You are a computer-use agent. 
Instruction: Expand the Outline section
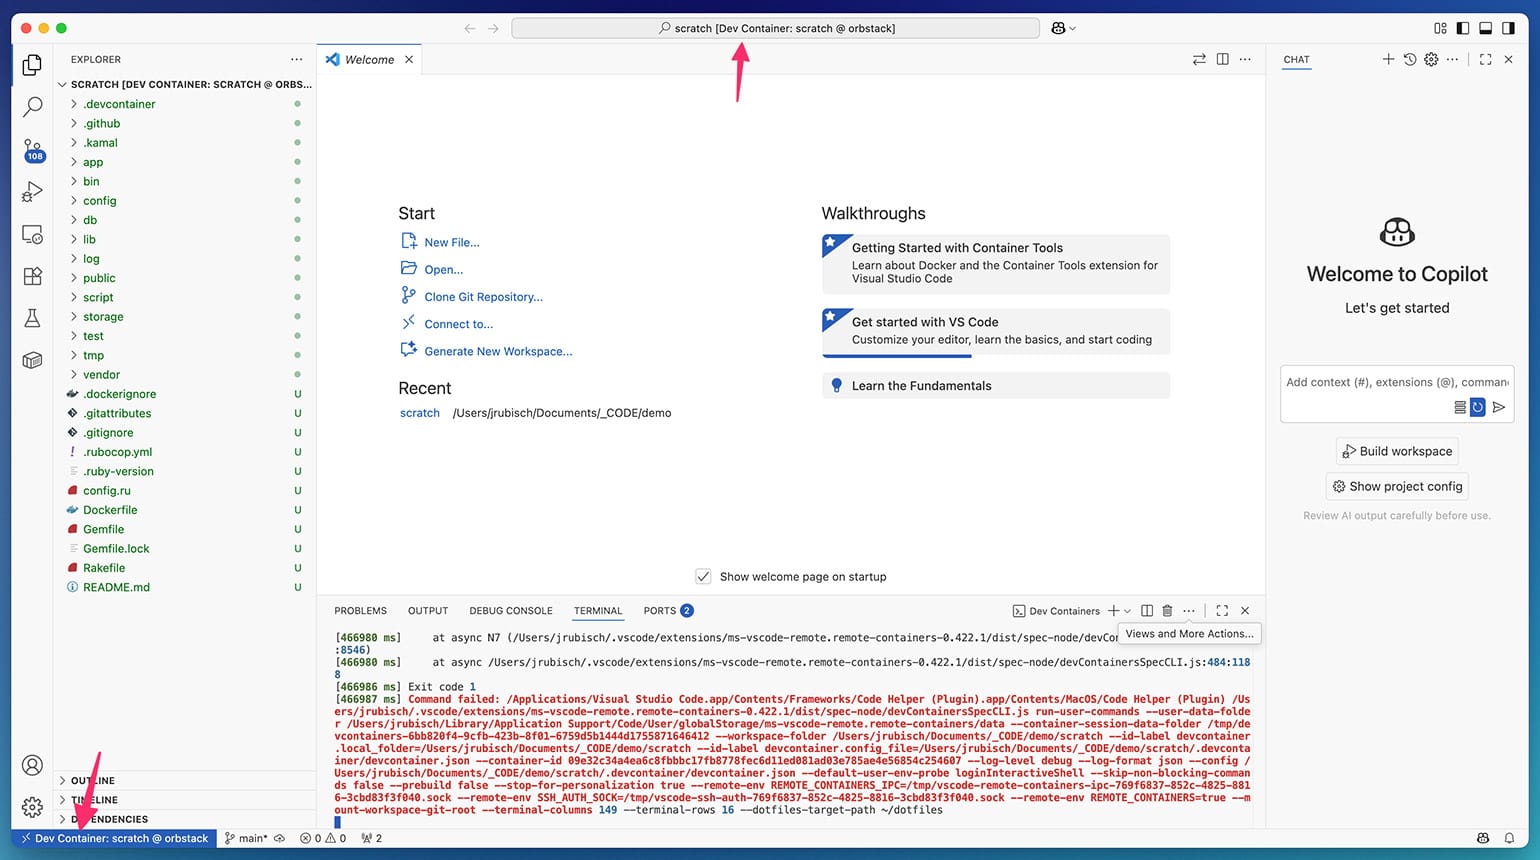click(x=93, y=781)
